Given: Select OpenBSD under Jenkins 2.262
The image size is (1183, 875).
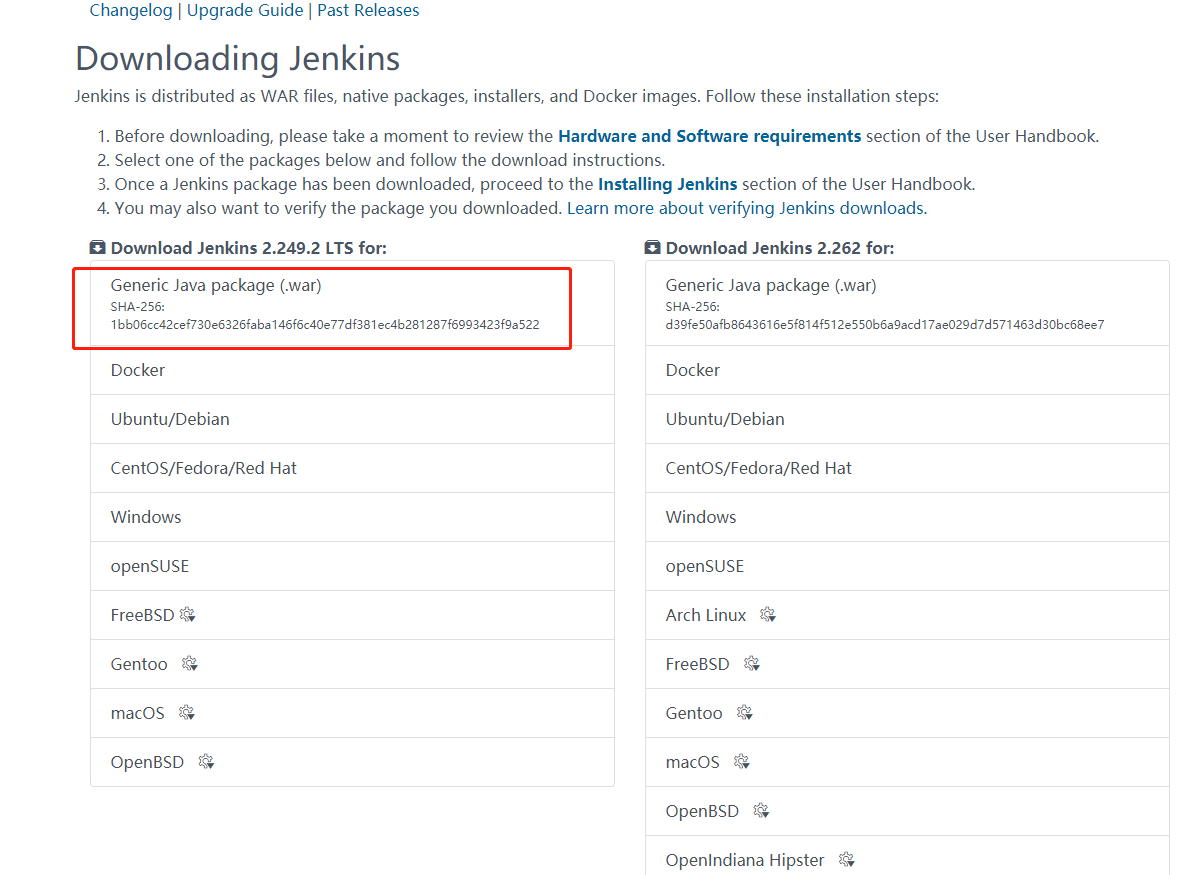Looking at the screenshot, I should [x=908, y=812].
